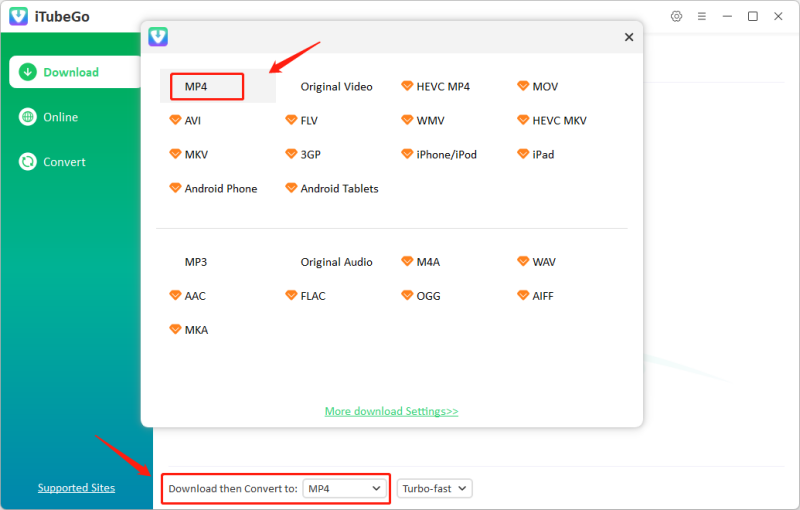This screenshot has width=800, height=510.
Task: Choose Android Tablets preset
Action: [x=339, y=189]
